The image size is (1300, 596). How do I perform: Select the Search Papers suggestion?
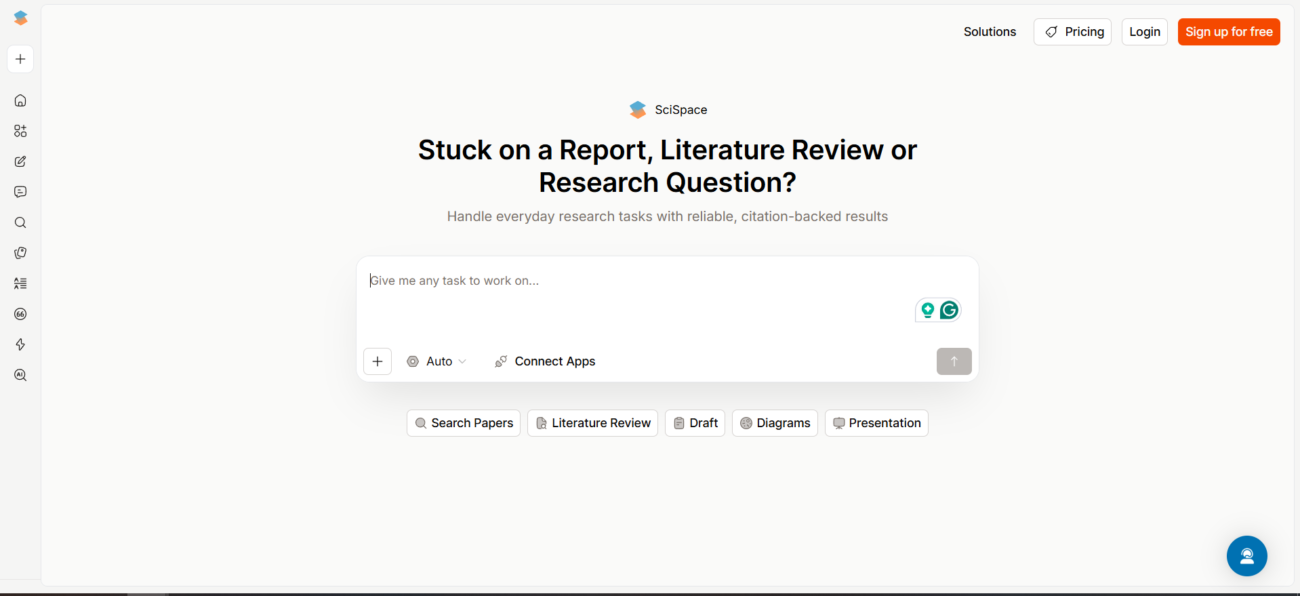(x=463, y=423)
